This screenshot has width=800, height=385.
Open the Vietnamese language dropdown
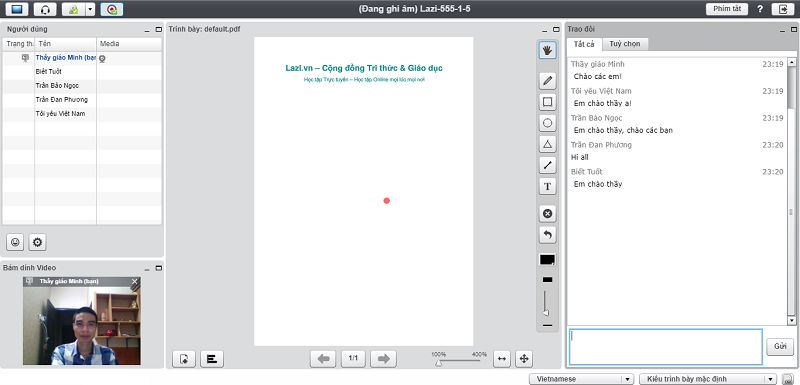[582, 379]
